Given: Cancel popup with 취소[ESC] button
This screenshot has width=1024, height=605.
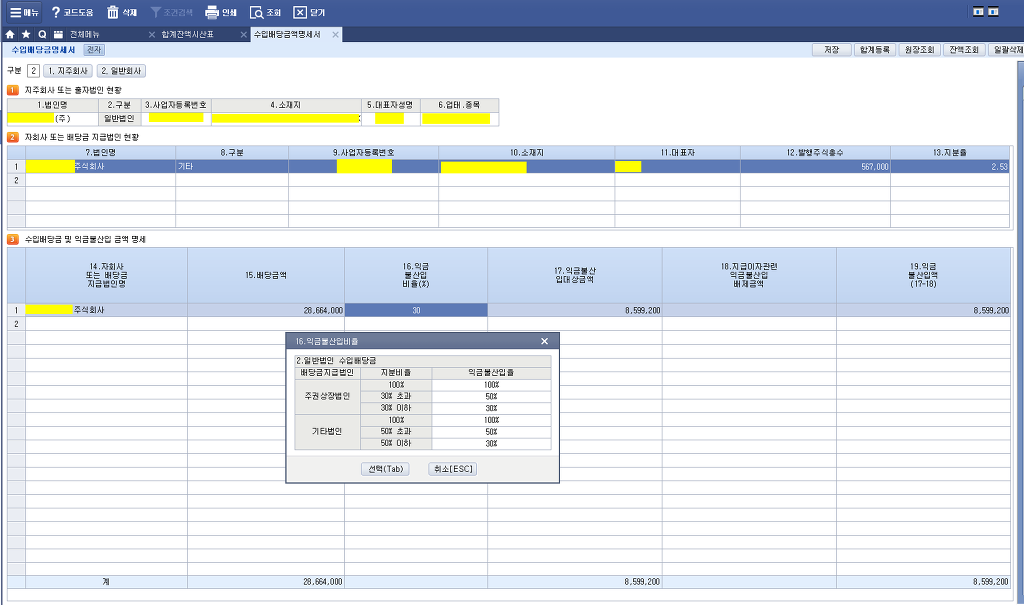Looking at the screenshot, I should pyautogui.click(x=453, y=468).
